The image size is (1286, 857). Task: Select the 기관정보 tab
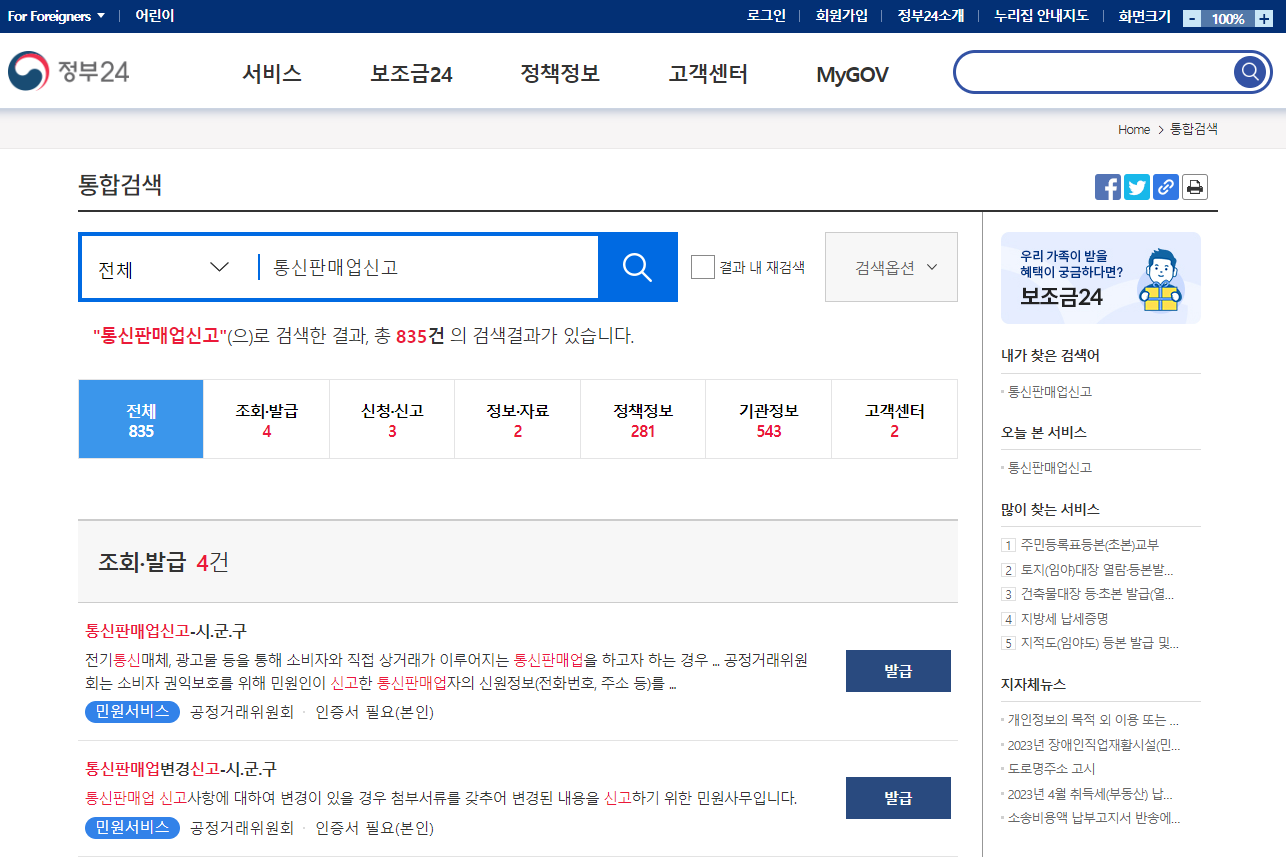pos(768,418)
